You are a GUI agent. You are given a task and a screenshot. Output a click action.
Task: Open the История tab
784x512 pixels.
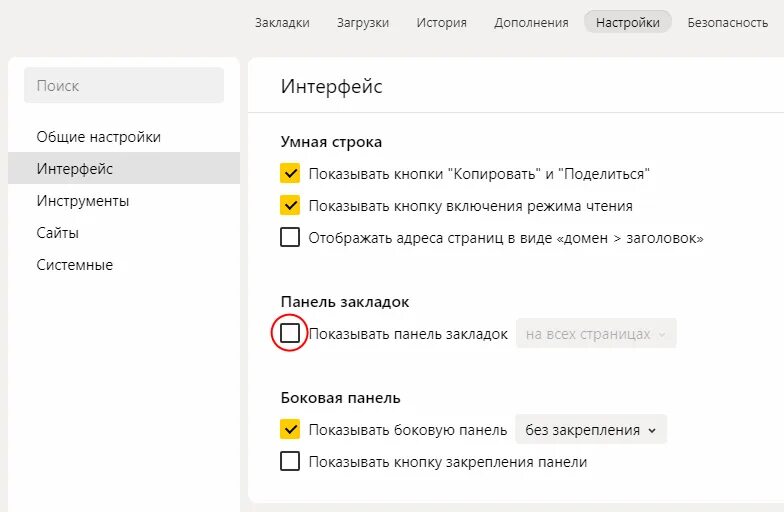442,22
